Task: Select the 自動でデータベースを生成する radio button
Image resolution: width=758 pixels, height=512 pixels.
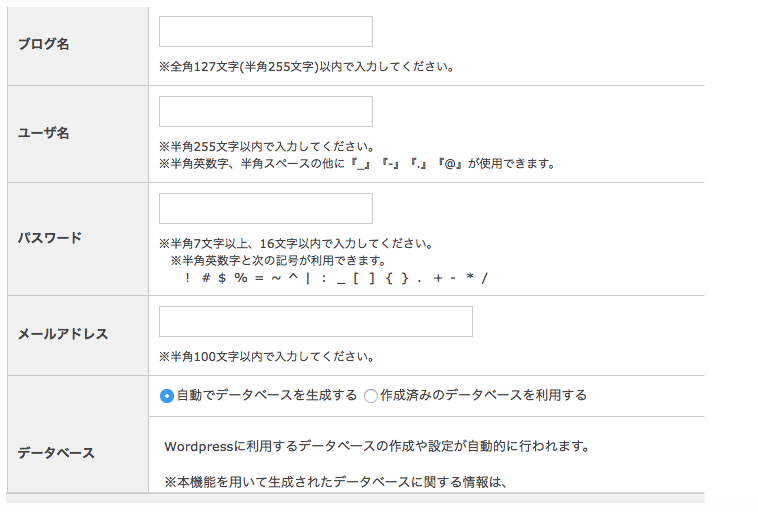Action: 167,396
